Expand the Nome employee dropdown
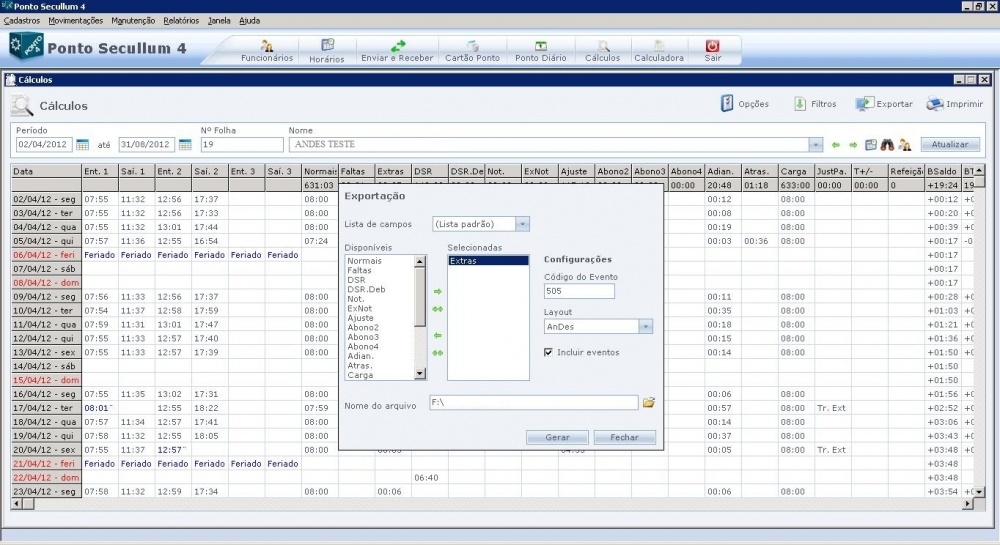 click(815, 145)
